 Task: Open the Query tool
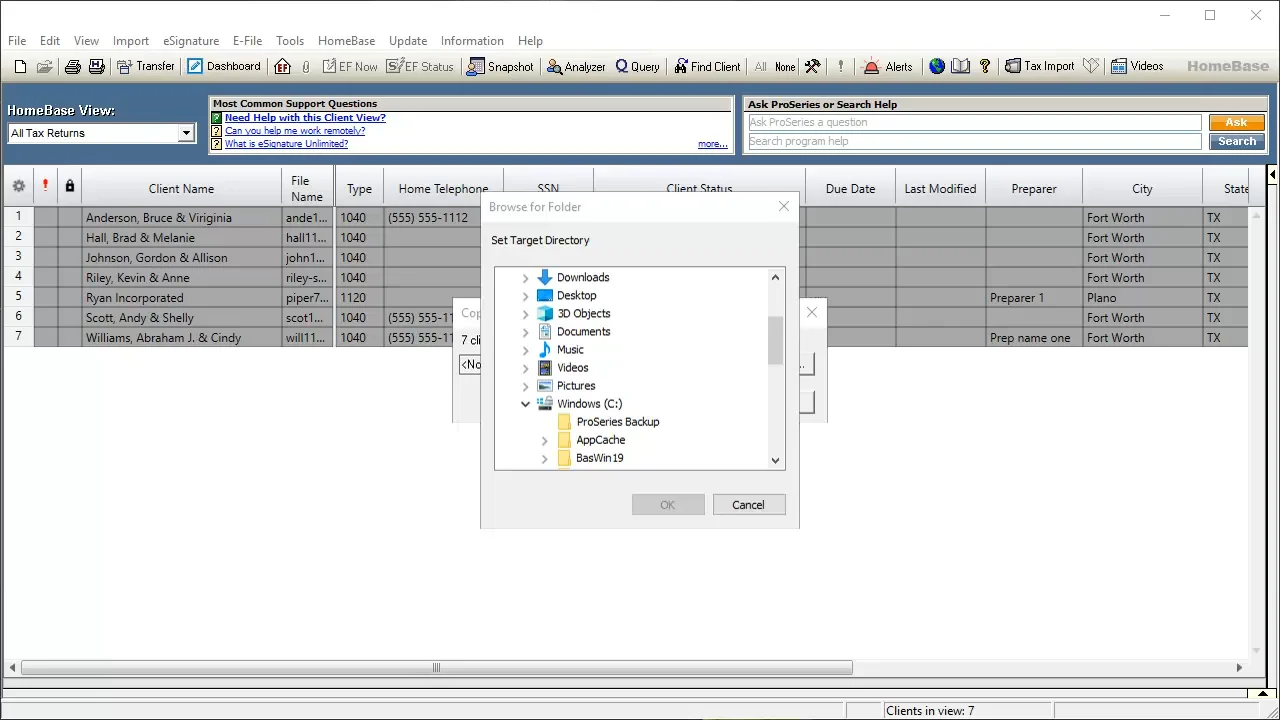pos(637,67)
